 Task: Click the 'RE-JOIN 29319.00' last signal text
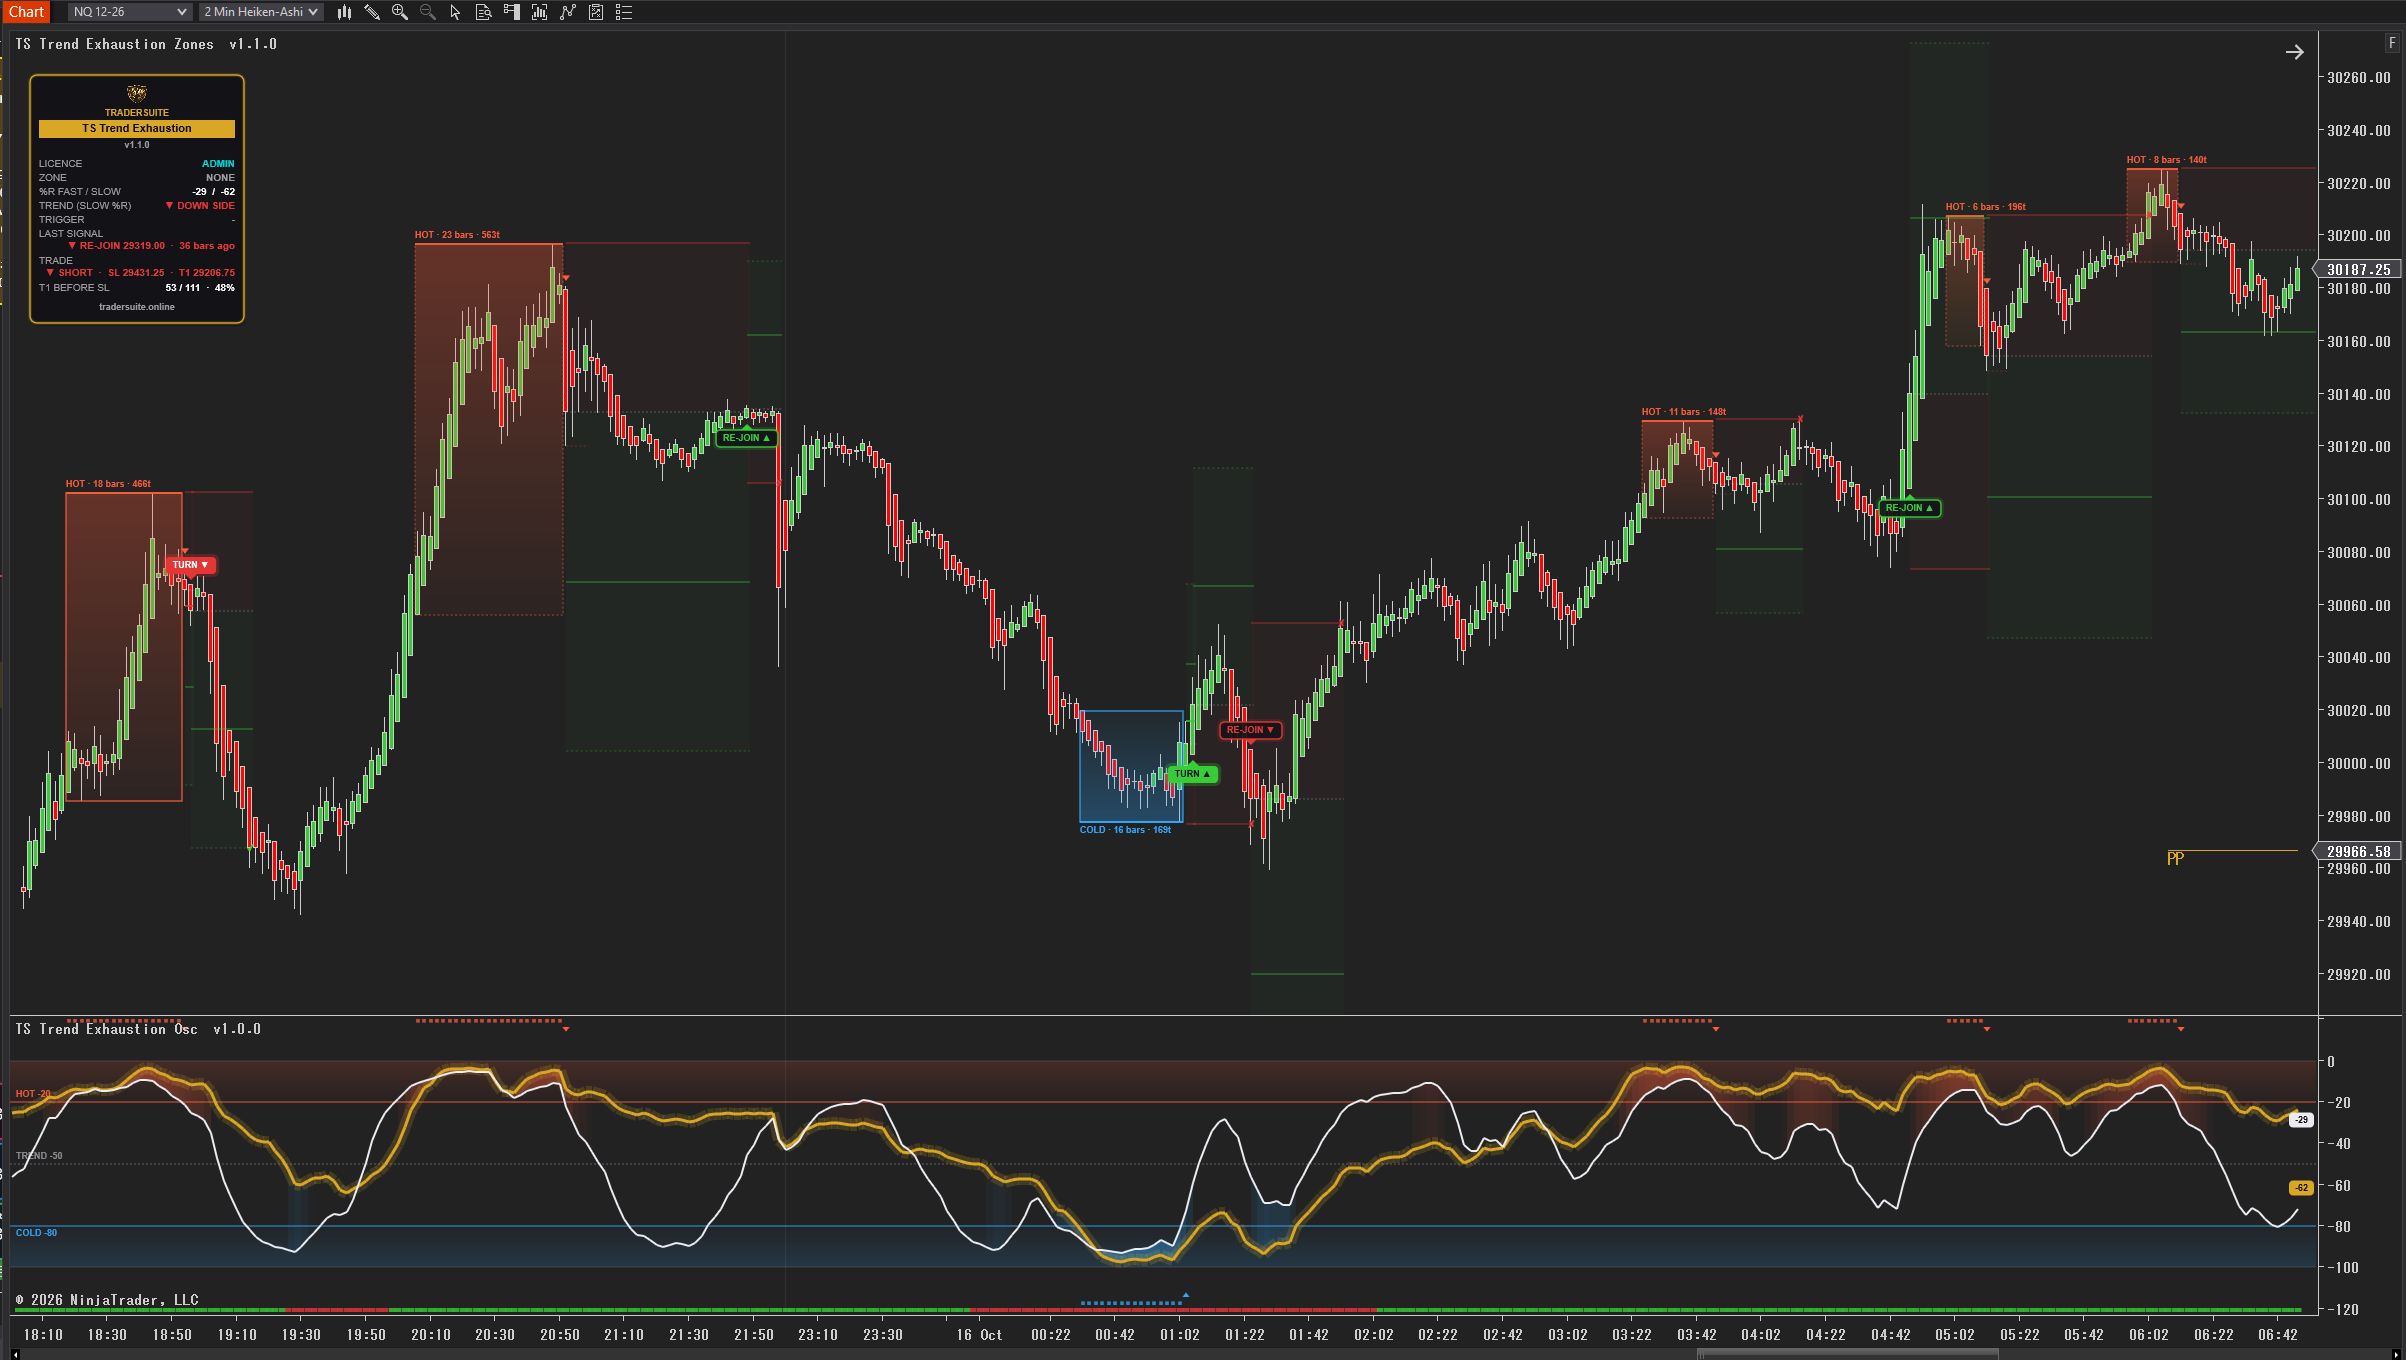122,246
